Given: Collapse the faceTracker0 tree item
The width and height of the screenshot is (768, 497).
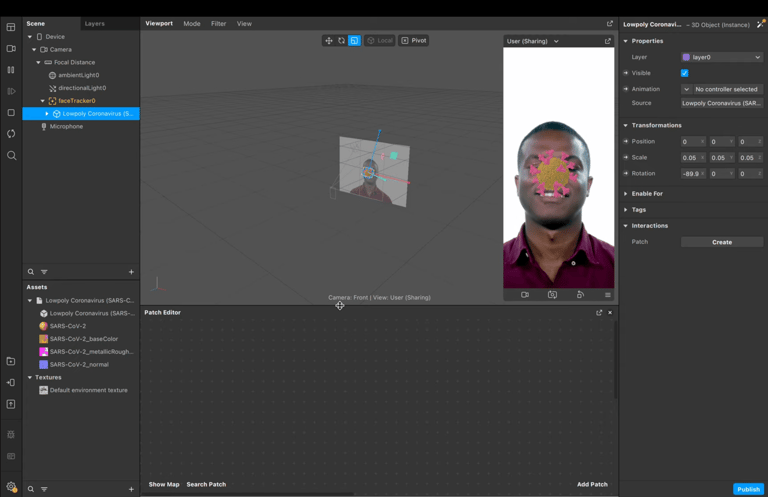Looking at the screenshot, I should (x=43, y=101).
